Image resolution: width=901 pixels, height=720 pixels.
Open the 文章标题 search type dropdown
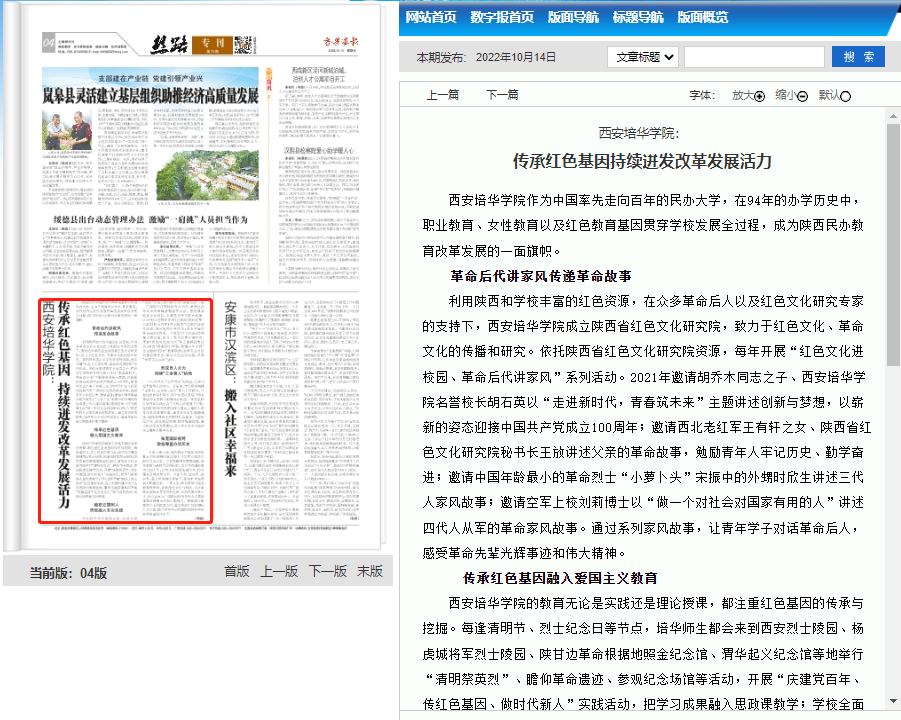pyautogui.click(x=642, y=57)
